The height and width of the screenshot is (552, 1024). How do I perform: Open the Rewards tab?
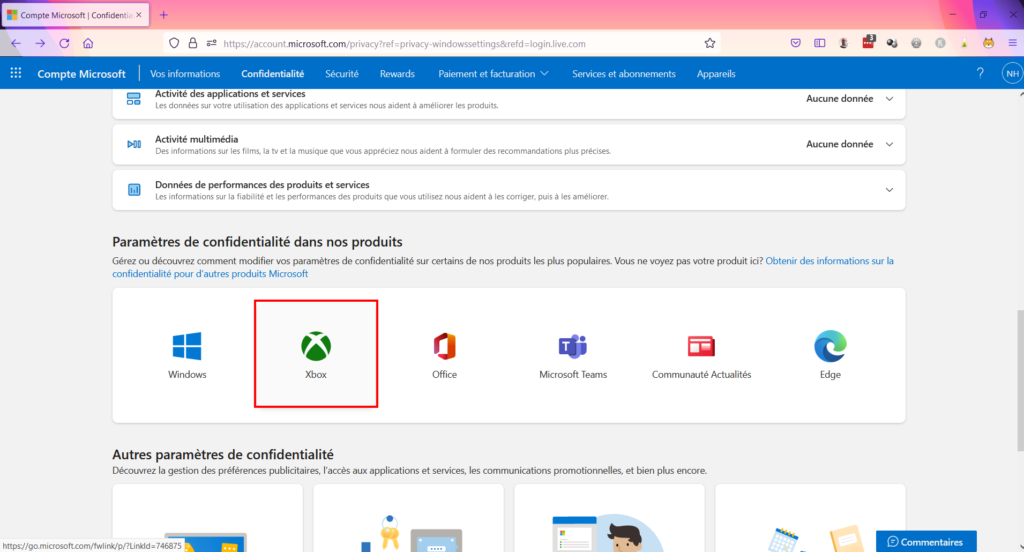397,74
